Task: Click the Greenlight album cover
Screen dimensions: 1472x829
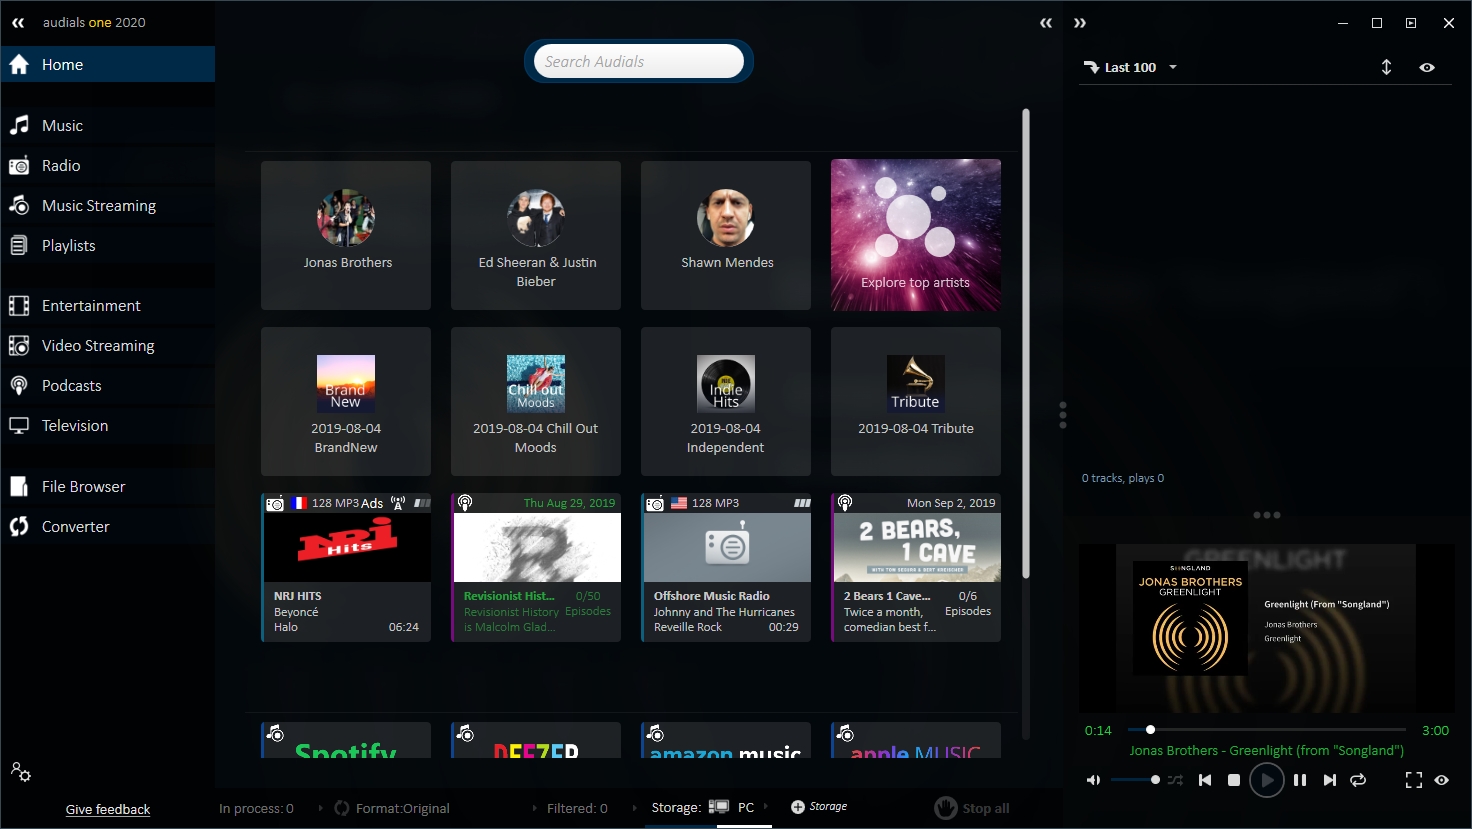Action: coord(1190,618)
